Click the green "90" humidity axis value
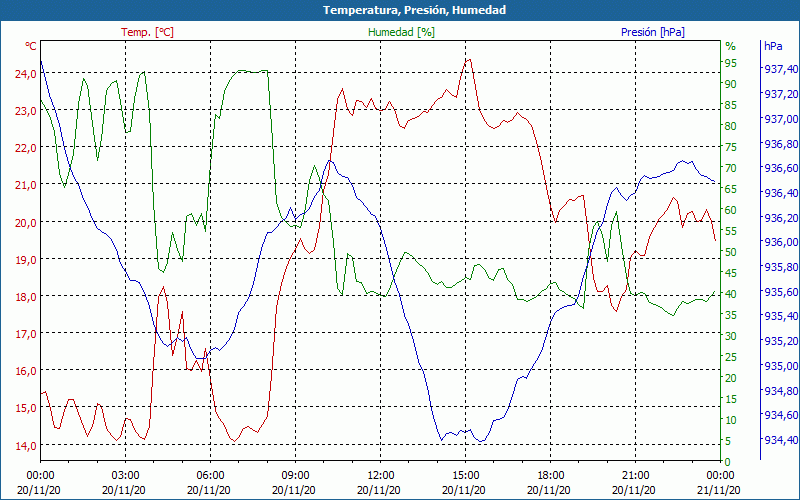Image resolution: width=800 pixels, height=500 pixels. click(x=731, y=84)
